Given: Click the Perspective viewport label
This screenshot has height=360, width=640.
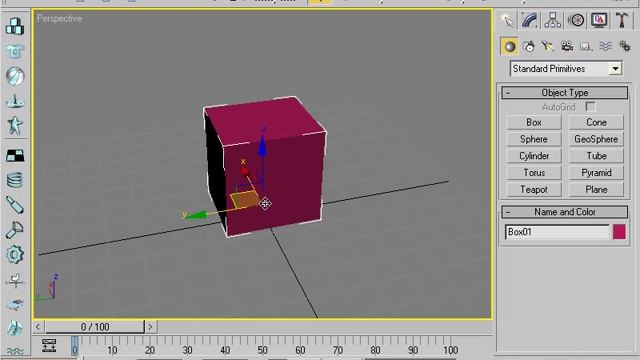Looking at the screenshot, I should (x=59, y=19).
